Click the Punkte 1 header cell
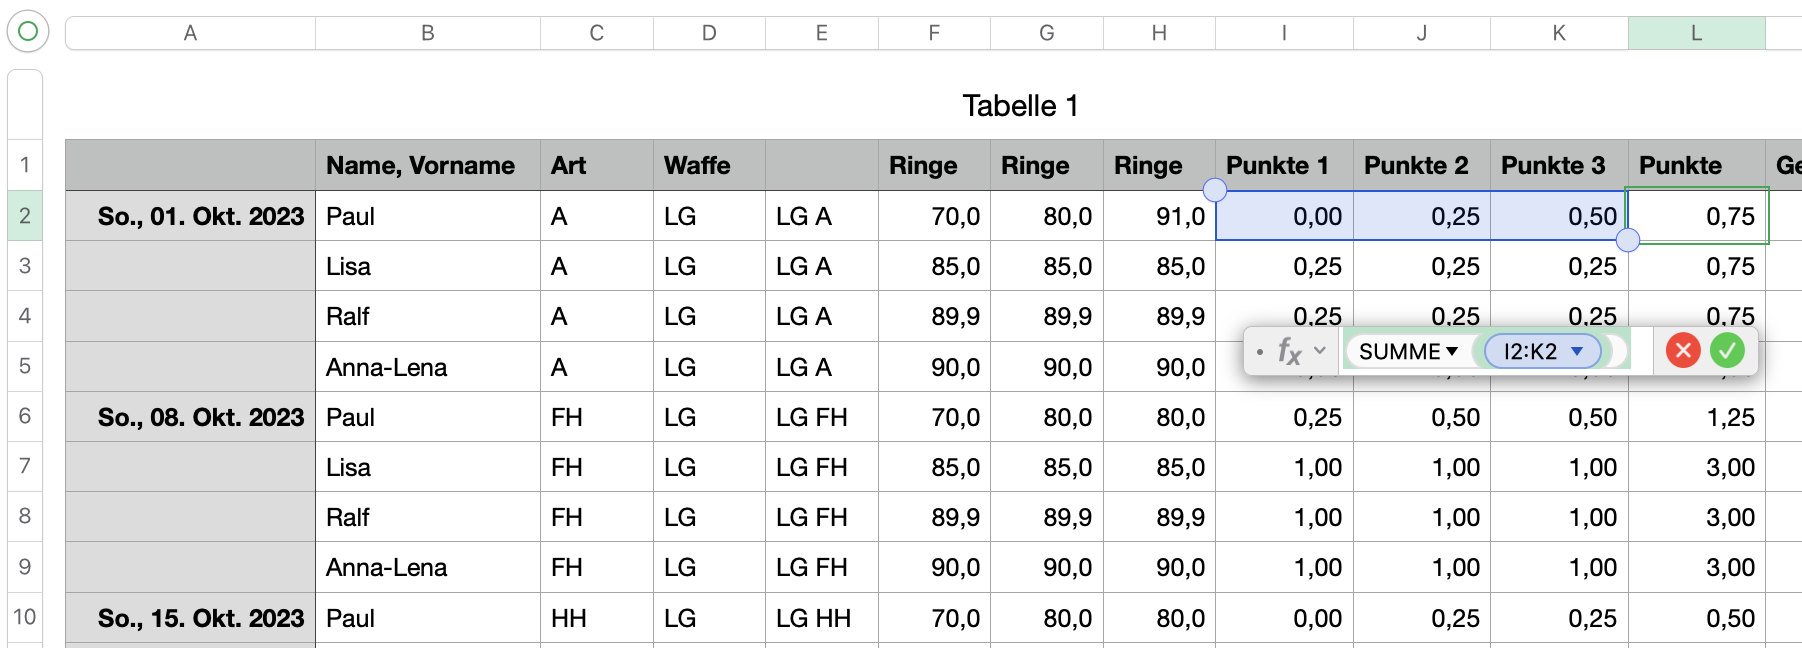 click(x=1277, y=165)
